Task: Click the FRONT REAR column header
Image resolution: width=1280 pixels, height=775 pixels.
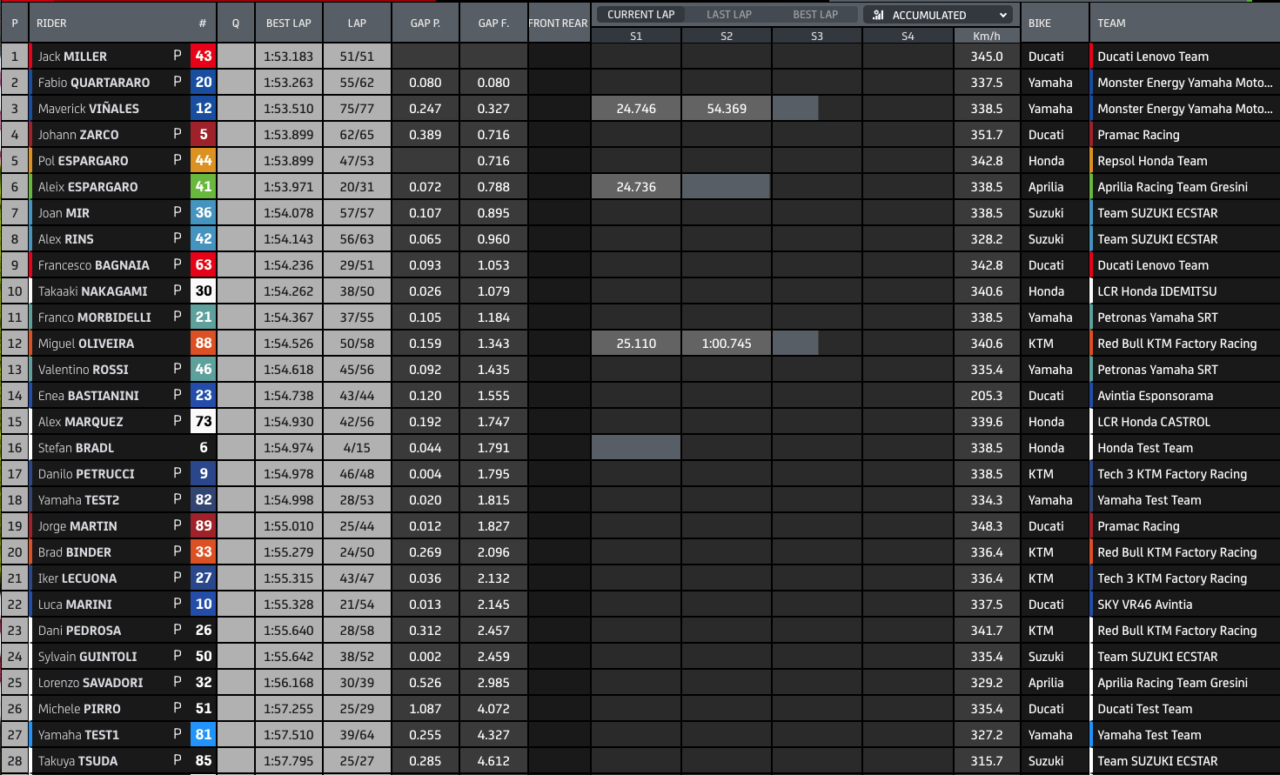Action: point(558,22)
